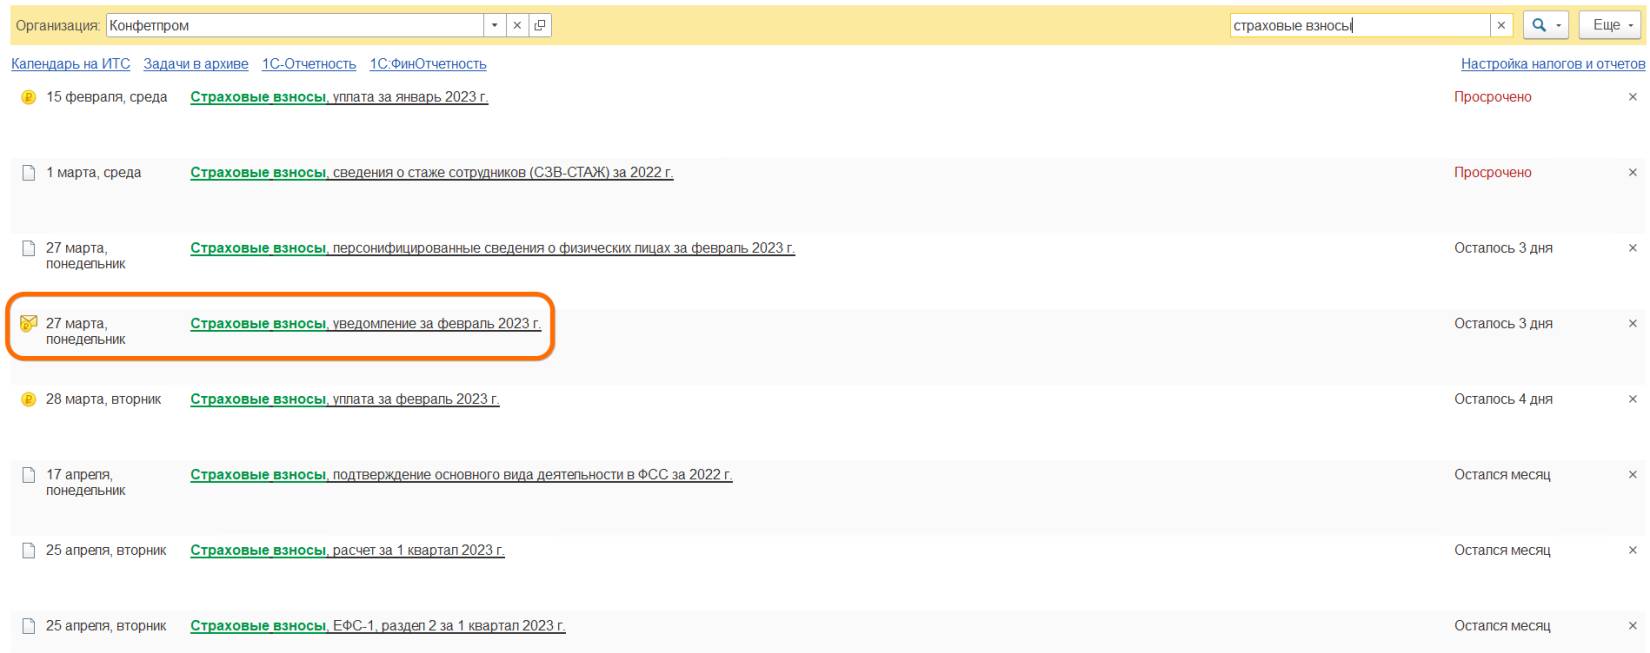The height and width of the screenshot is (653, 1650).
Task: Expand the organization dropdown list
Action: point(496,26)
